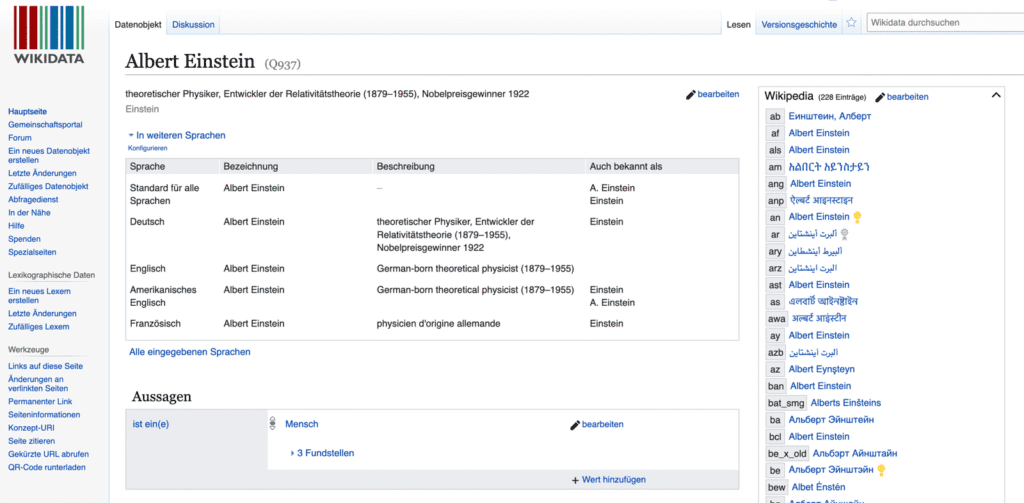Click Spenden link
This screenshot has width=1024, height=503.
tap(24, 238)
